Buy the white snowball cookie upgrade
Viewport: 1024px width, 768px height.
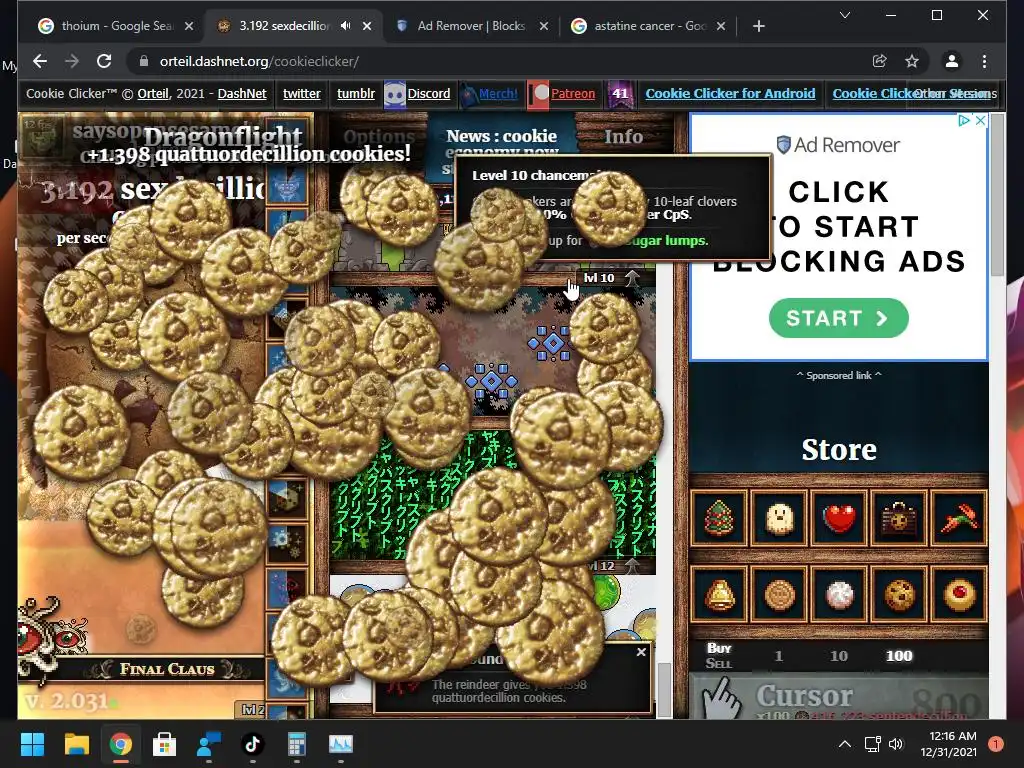(839, 594)
